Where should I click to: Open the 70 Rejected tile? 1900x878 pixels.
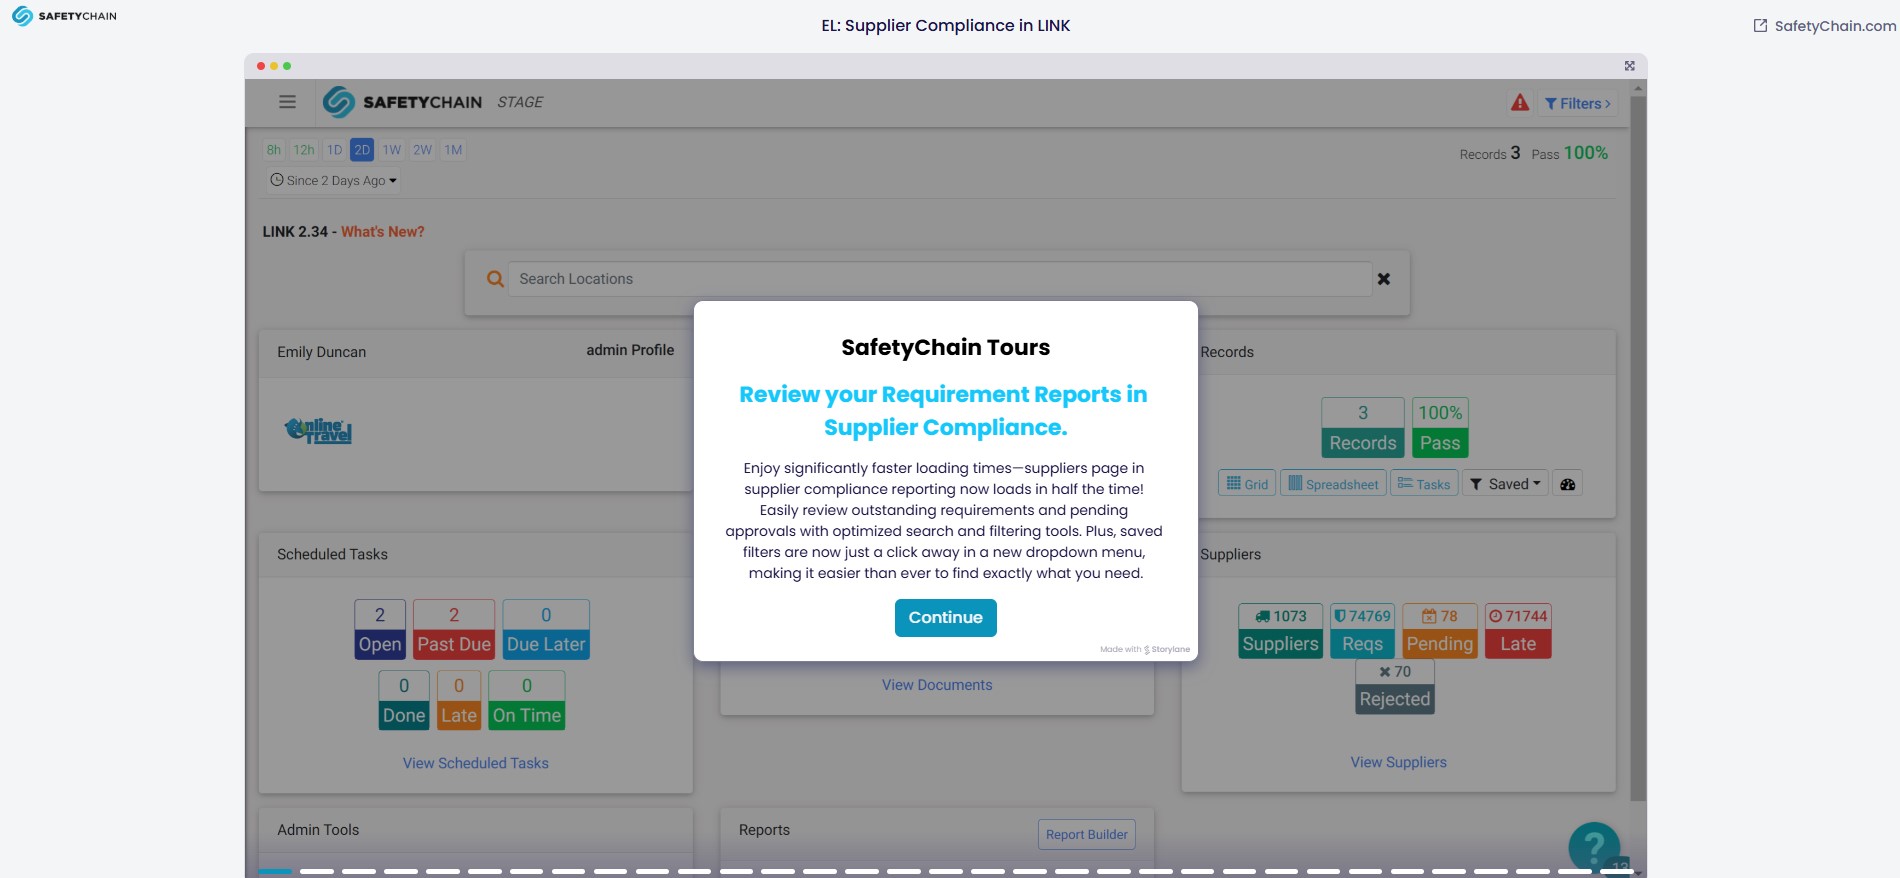(1395, 687)
